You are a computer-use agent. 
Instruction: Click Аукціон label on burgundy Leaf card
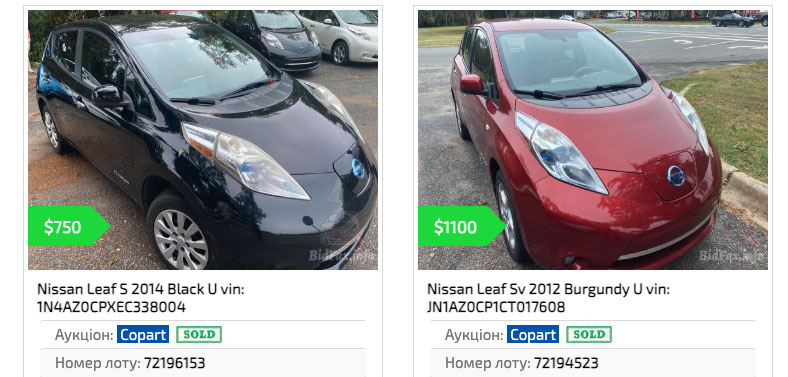coord(474,335)
